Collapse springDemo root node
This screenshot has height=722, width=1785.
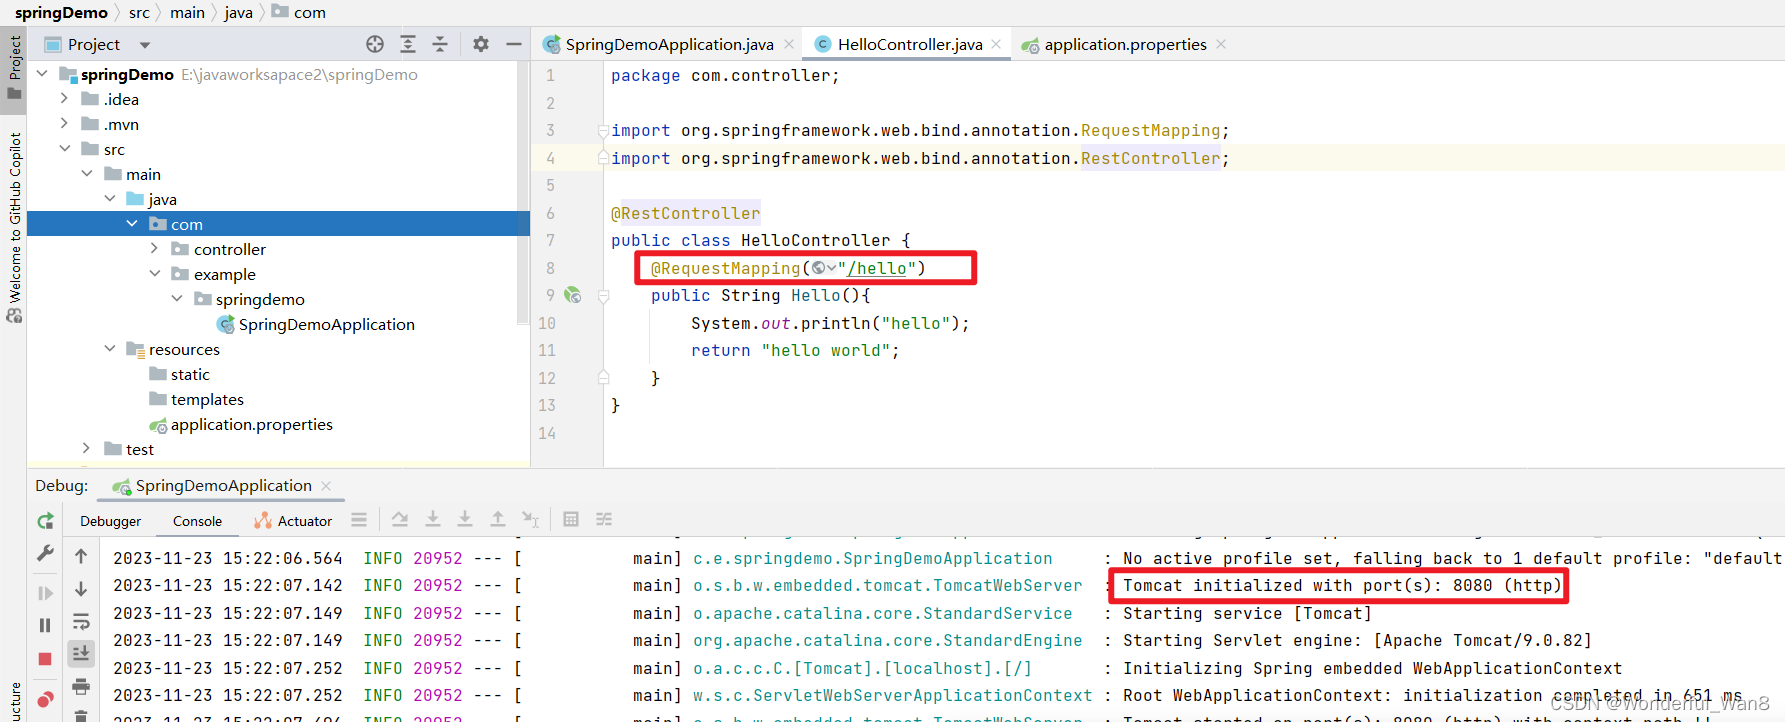point(42,74)
